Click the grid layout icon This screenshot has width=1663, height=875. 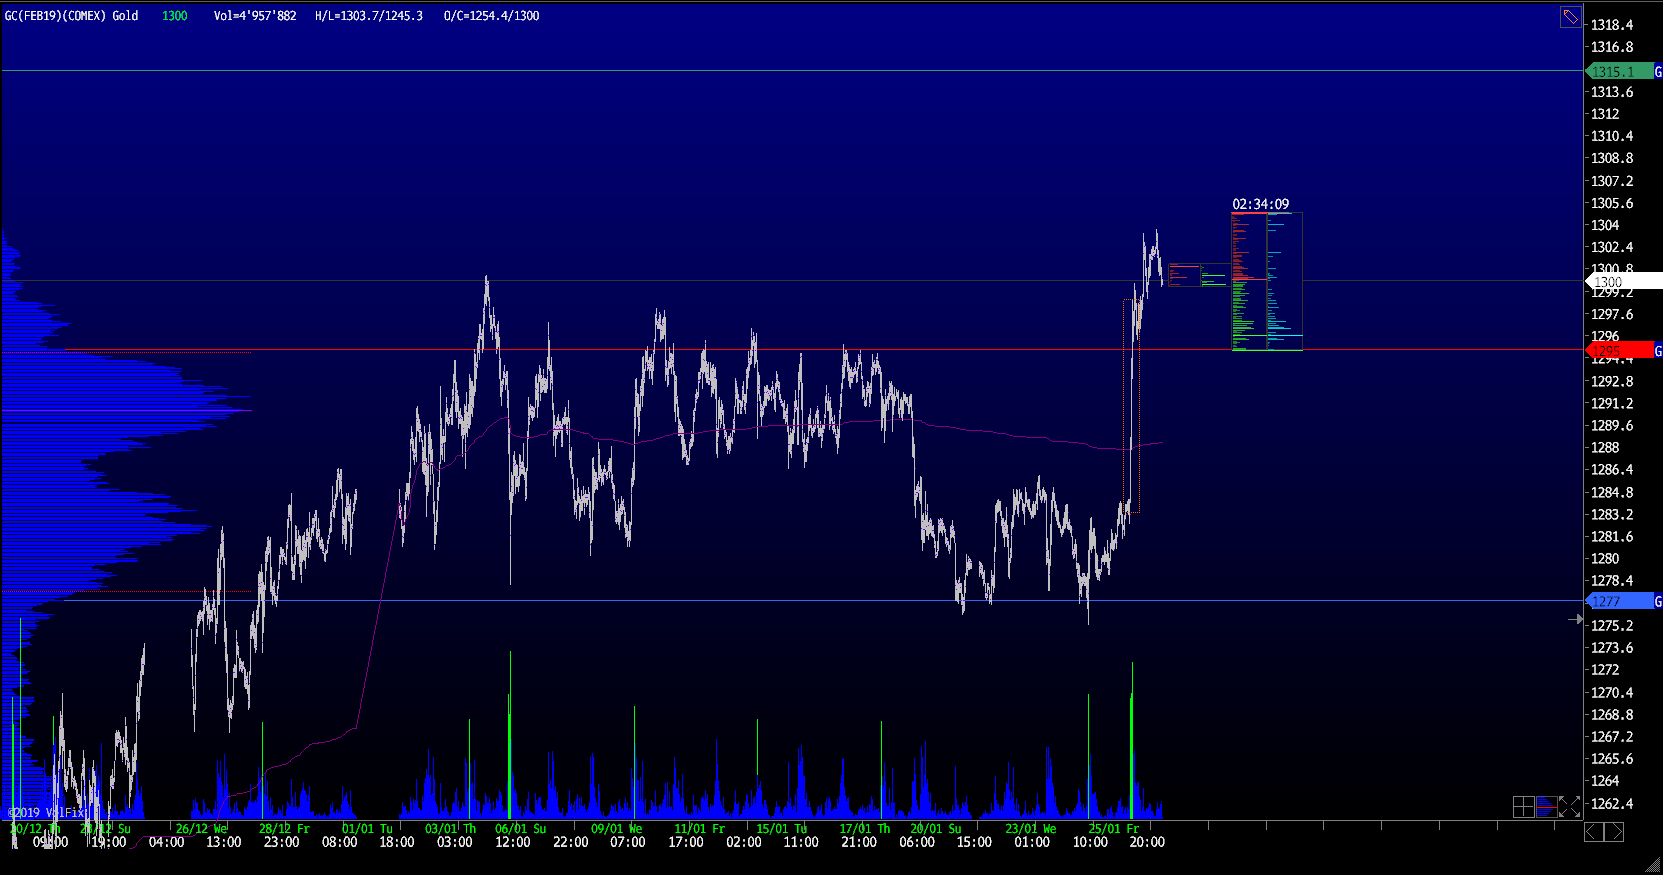pyautogui.click(x=1523, y=807)
